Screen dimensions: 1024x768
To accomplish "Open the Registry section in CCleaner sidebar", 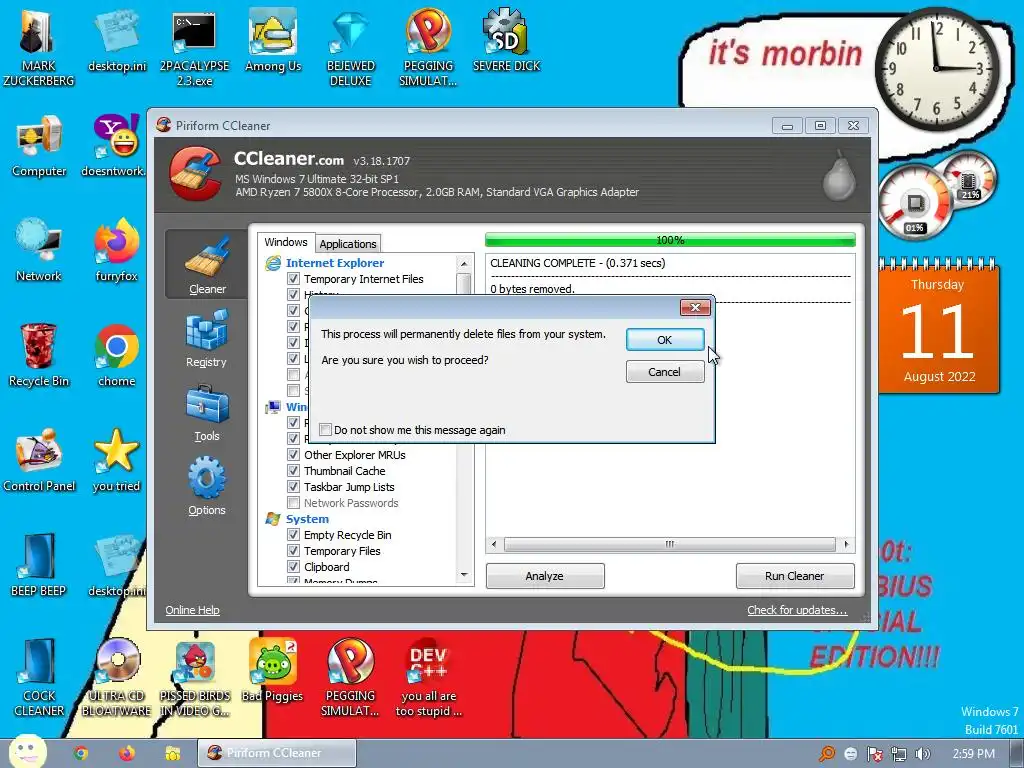I will coord(206,338).
